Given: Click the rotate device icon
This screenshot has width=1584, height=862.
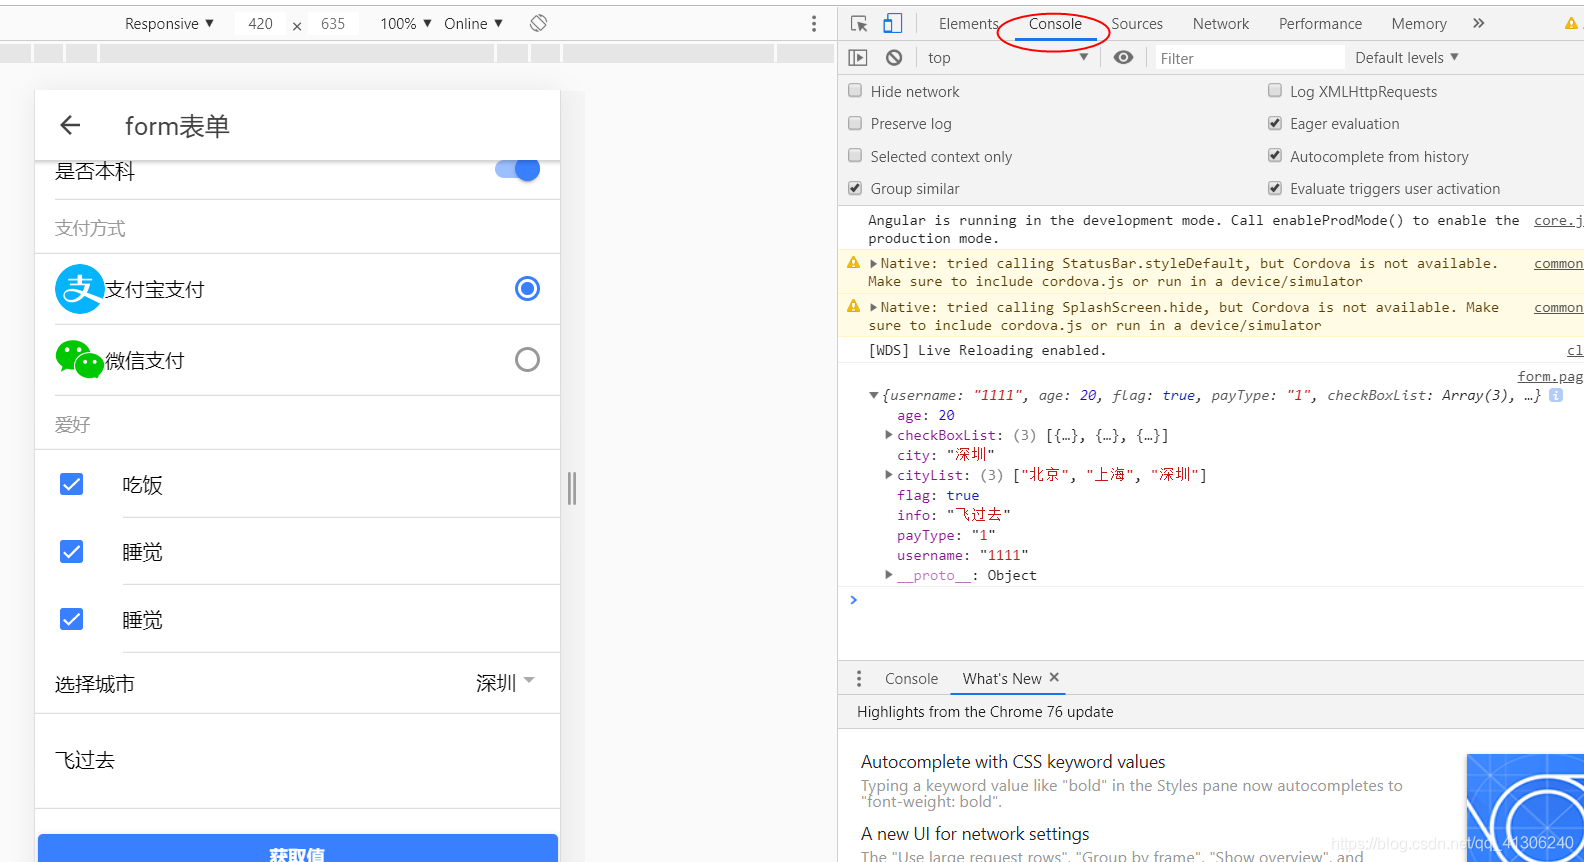Looking at the screenshot, I should 538,23.
